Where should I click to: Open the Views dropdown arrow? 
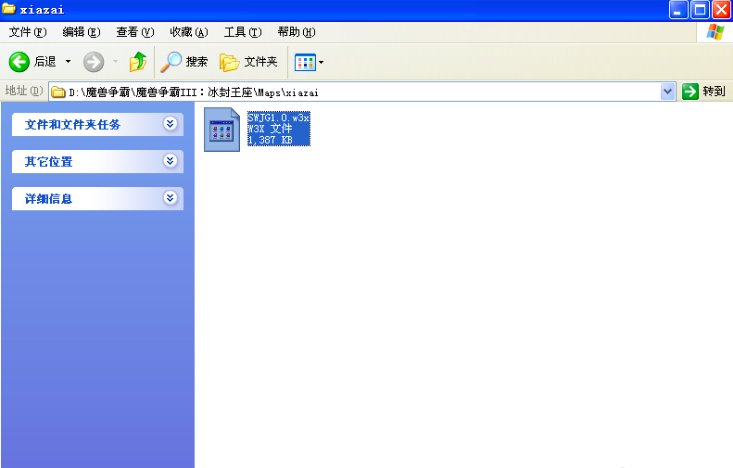[x=321, y=62]
